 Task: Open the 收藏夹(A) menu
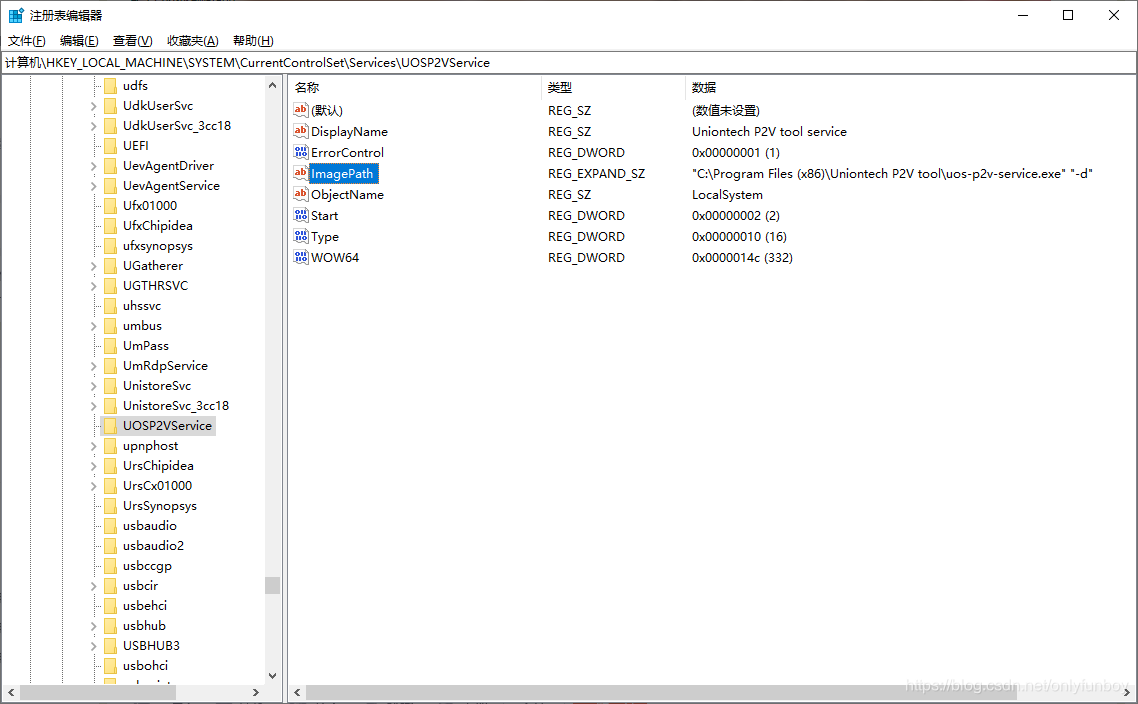[x=192, y=41]
